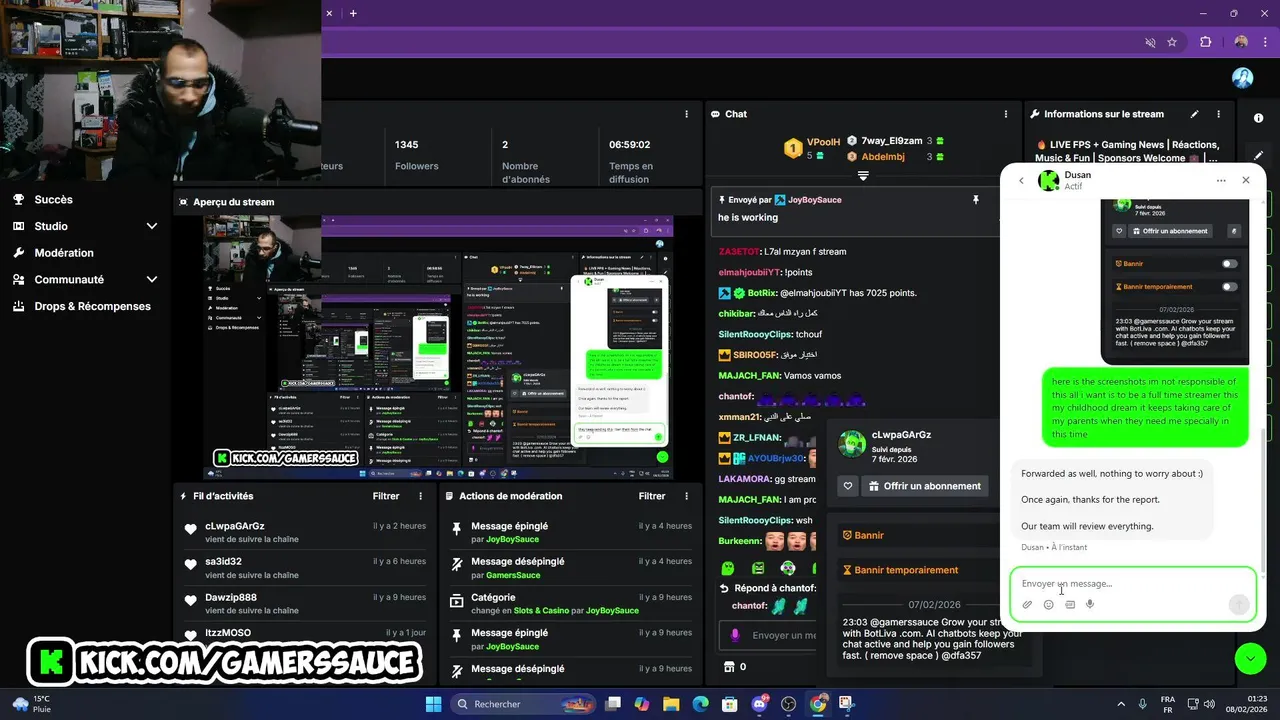Viewport: 1280px width, 720px height.
Task: Open GamersSauce link in moderation actions
Action: pos(513,575)
